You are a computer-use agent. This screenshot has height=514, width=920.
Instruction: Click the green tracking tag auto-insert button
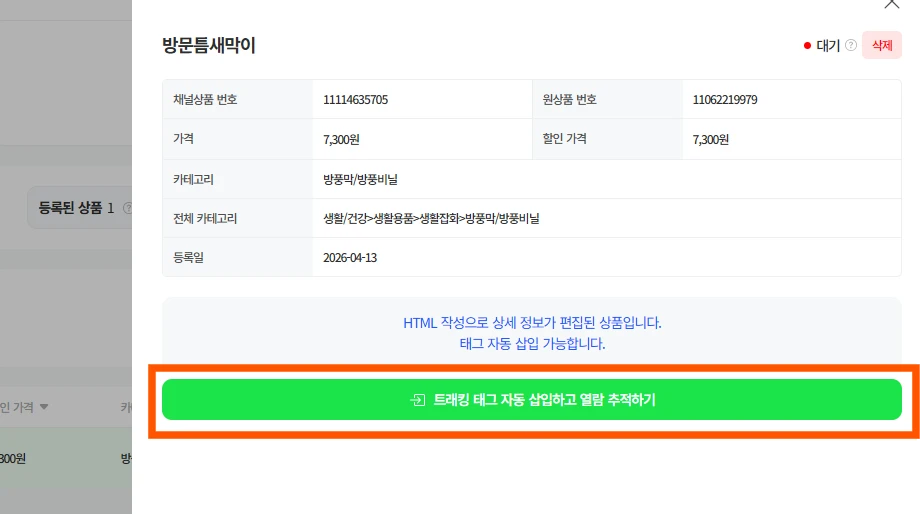click(x=532, y=400)
